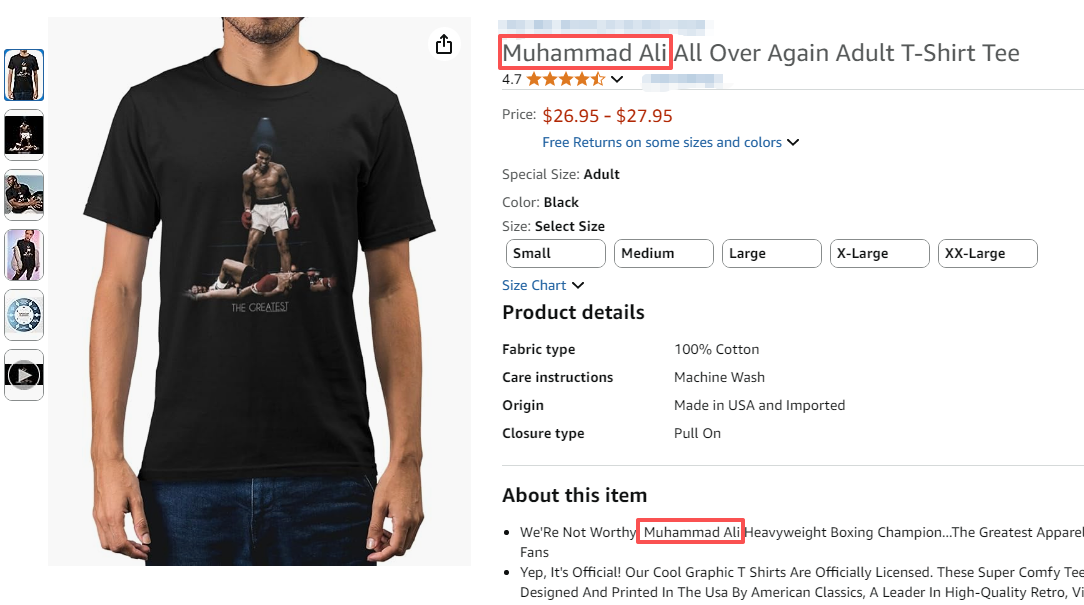Play the product video thumbnail
Image resolution: width=1084 pixels, height=605 pixels.
coord(24,375)
